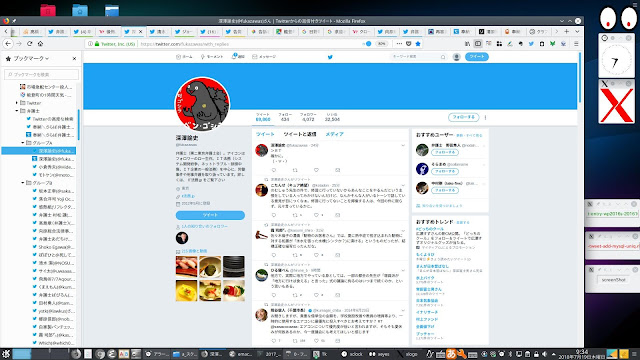The height and width of the screenshot is (360, 640).
Task: Collapse the グループA bookmark folder
Action: [x=22, y=143]
